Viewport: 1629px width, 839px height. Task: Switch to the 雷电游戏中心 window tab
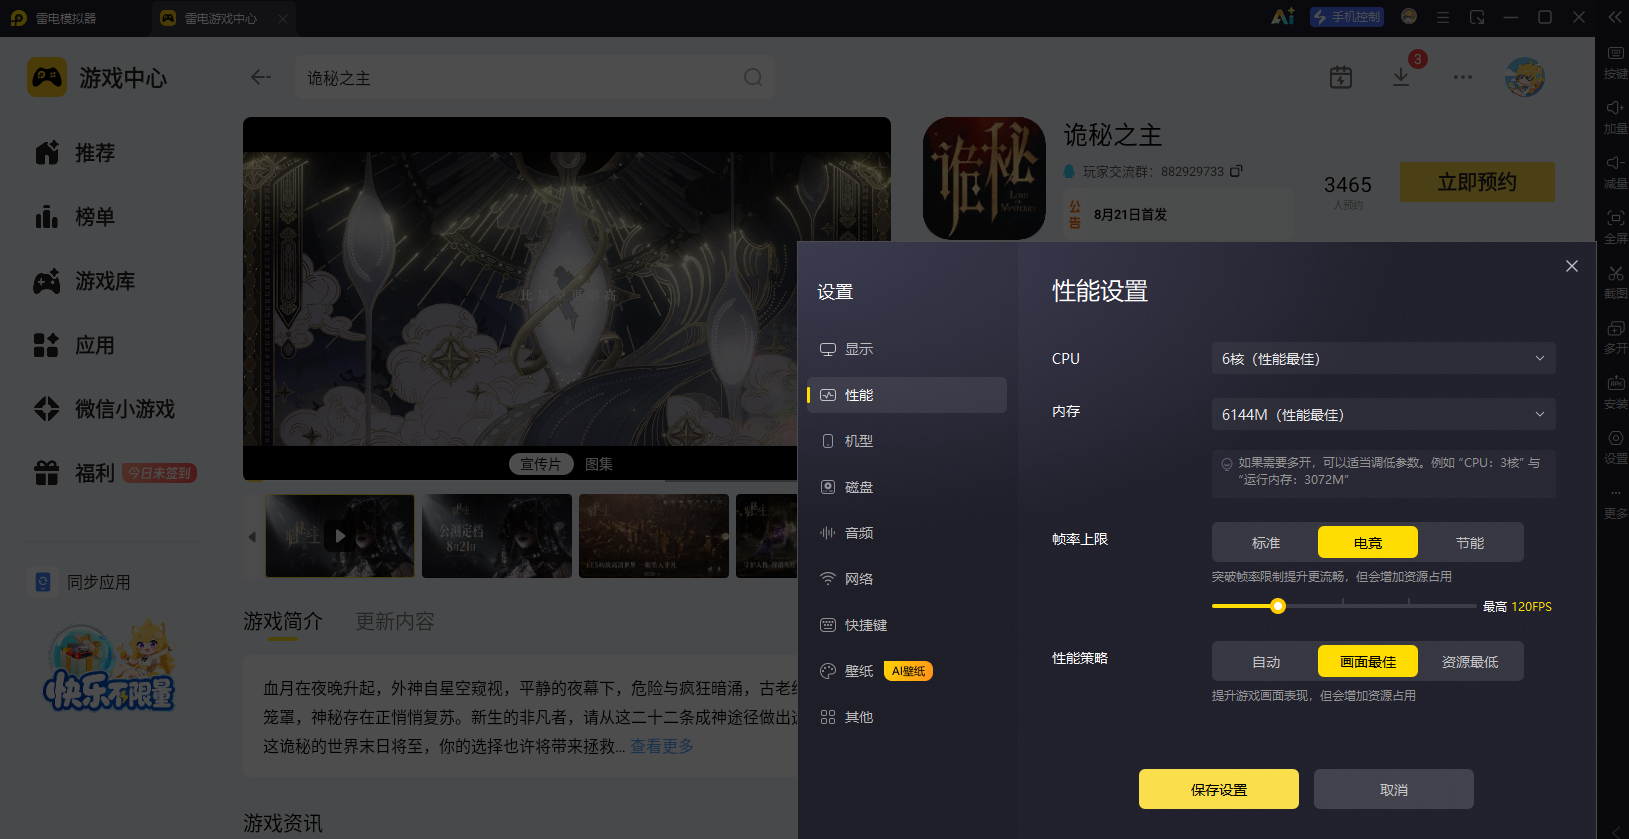221,18
